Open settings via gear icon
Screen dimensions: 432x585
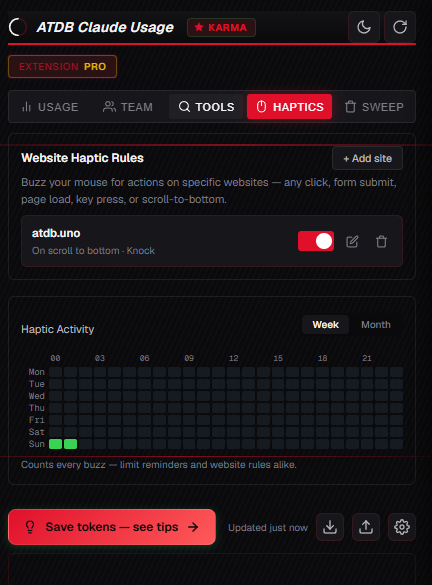pyautogui.click(x=402, y=527)
